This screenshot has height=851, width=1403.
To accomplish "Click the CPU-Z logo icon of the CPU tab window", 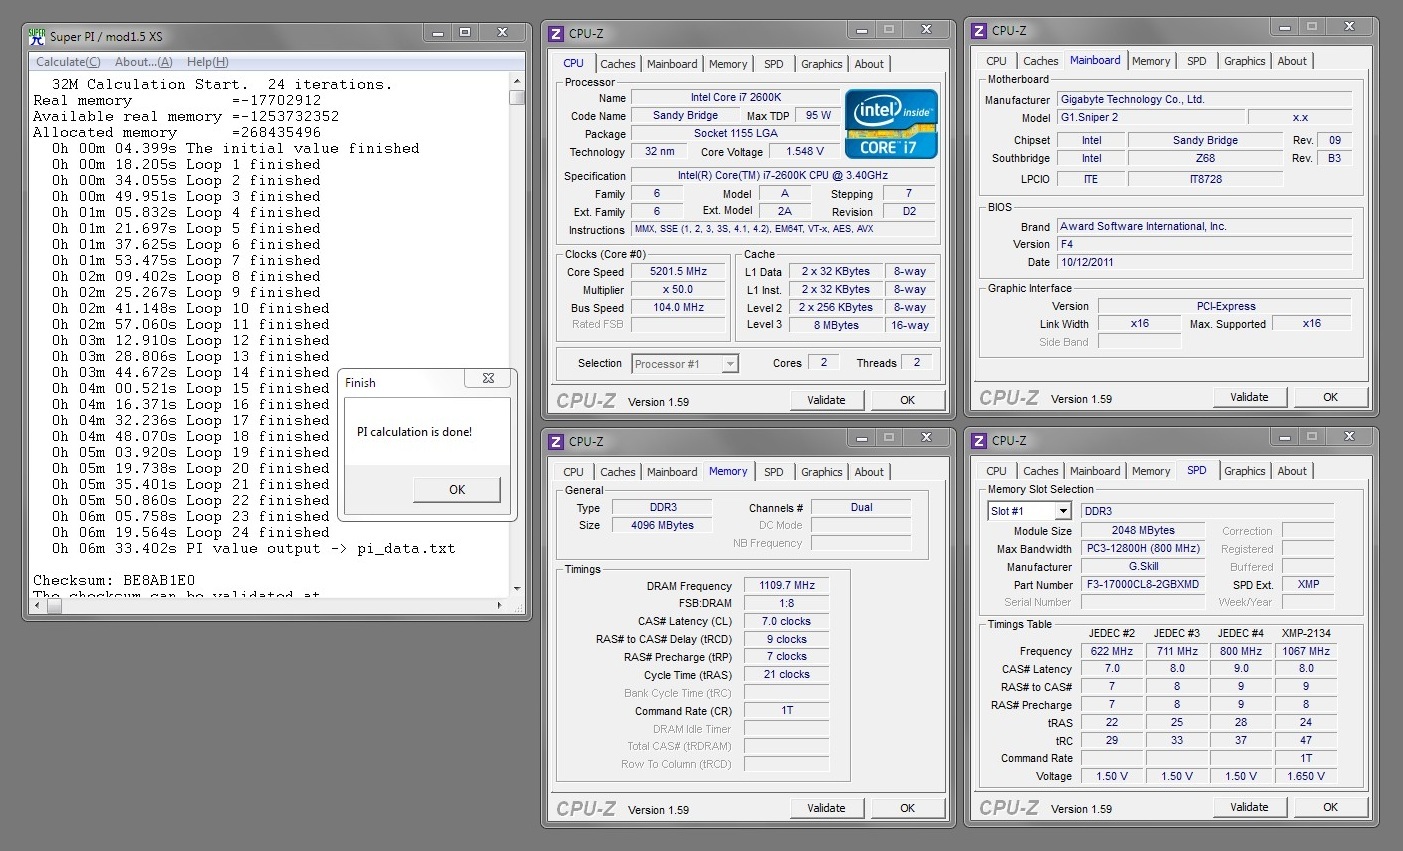I will [x=556, y=33].
